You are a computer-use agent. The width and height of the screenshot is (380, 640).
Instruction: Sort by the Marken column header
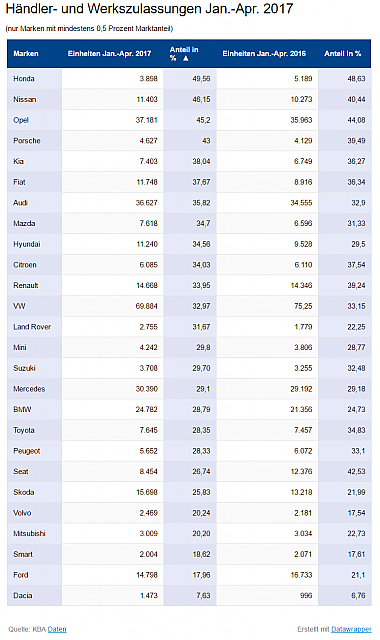(26, 53)
